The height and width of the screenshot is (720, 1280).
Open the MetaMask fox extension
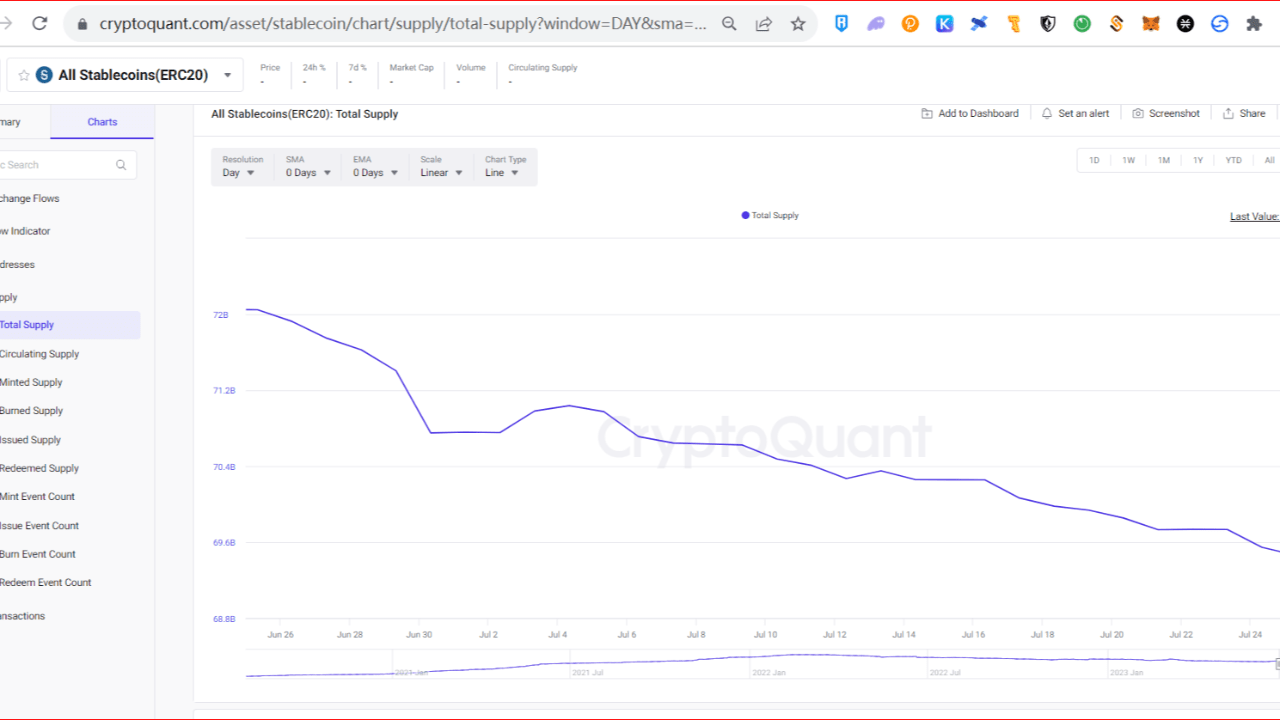click(1151, 23)
